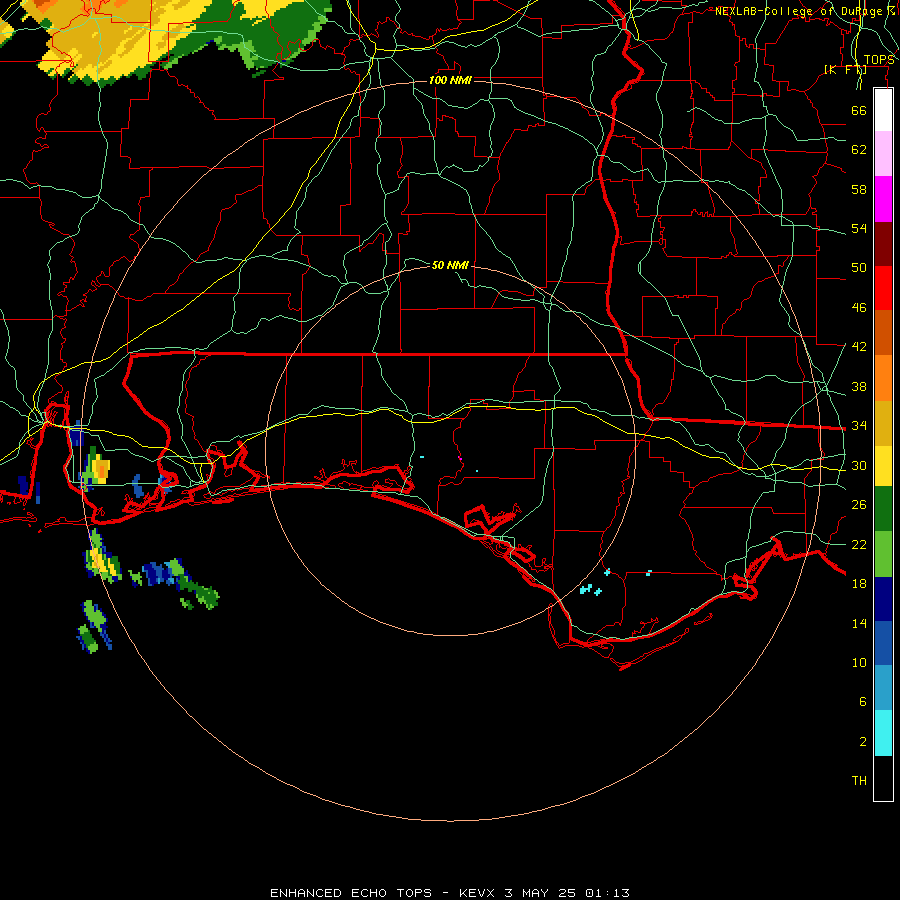The width and height of the screenshot is (900, 900).
Task: Click the 26 value on the legend scale
Action: [859, 505]
